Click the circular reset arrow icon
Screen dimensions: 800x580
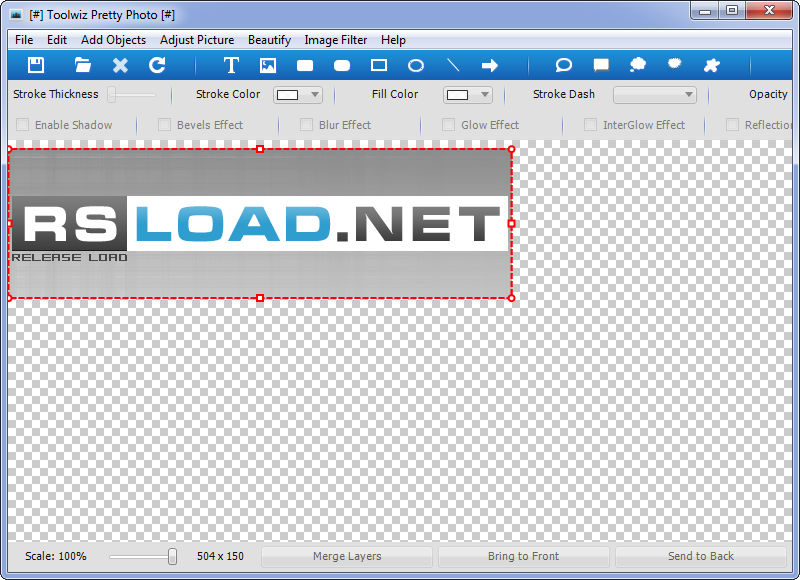(157, 65)
